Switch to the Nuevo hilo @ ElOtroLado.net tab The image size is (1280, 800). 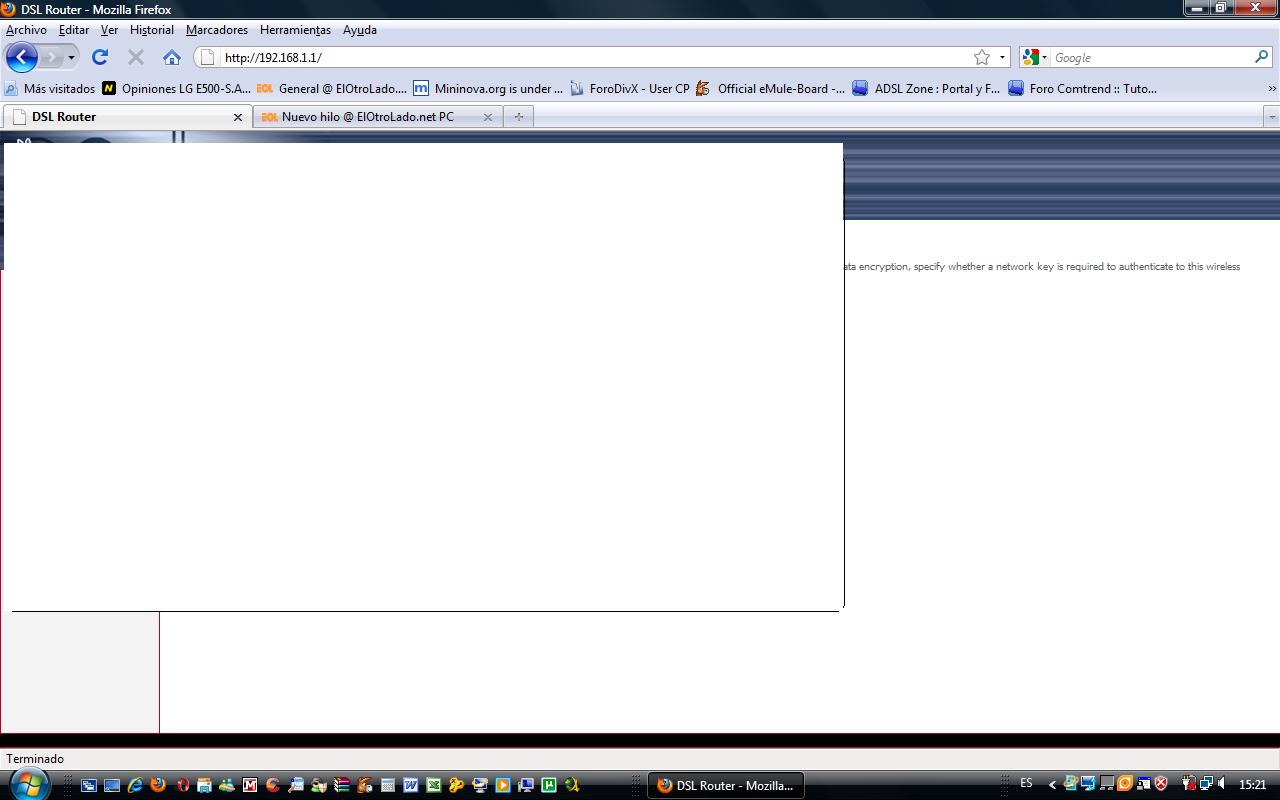(378, 117)
